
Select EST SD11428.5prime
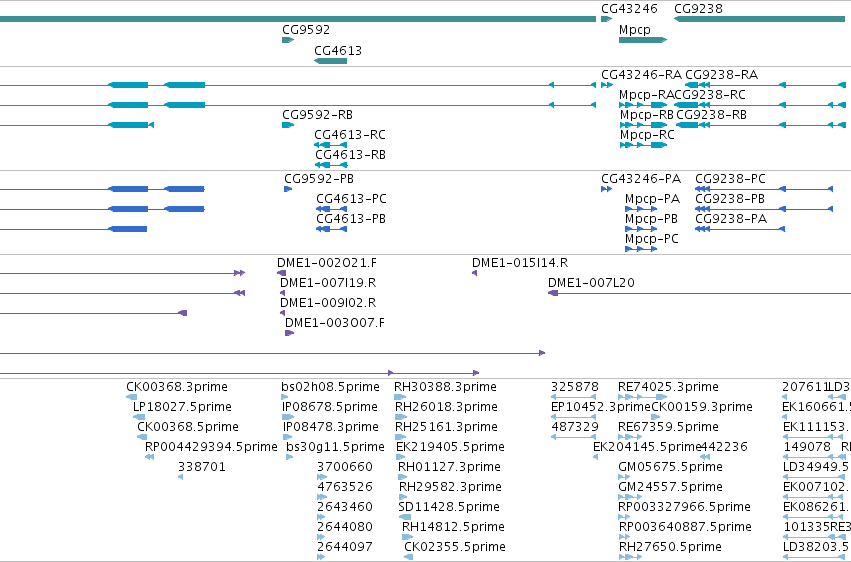[x=448, y=508]
